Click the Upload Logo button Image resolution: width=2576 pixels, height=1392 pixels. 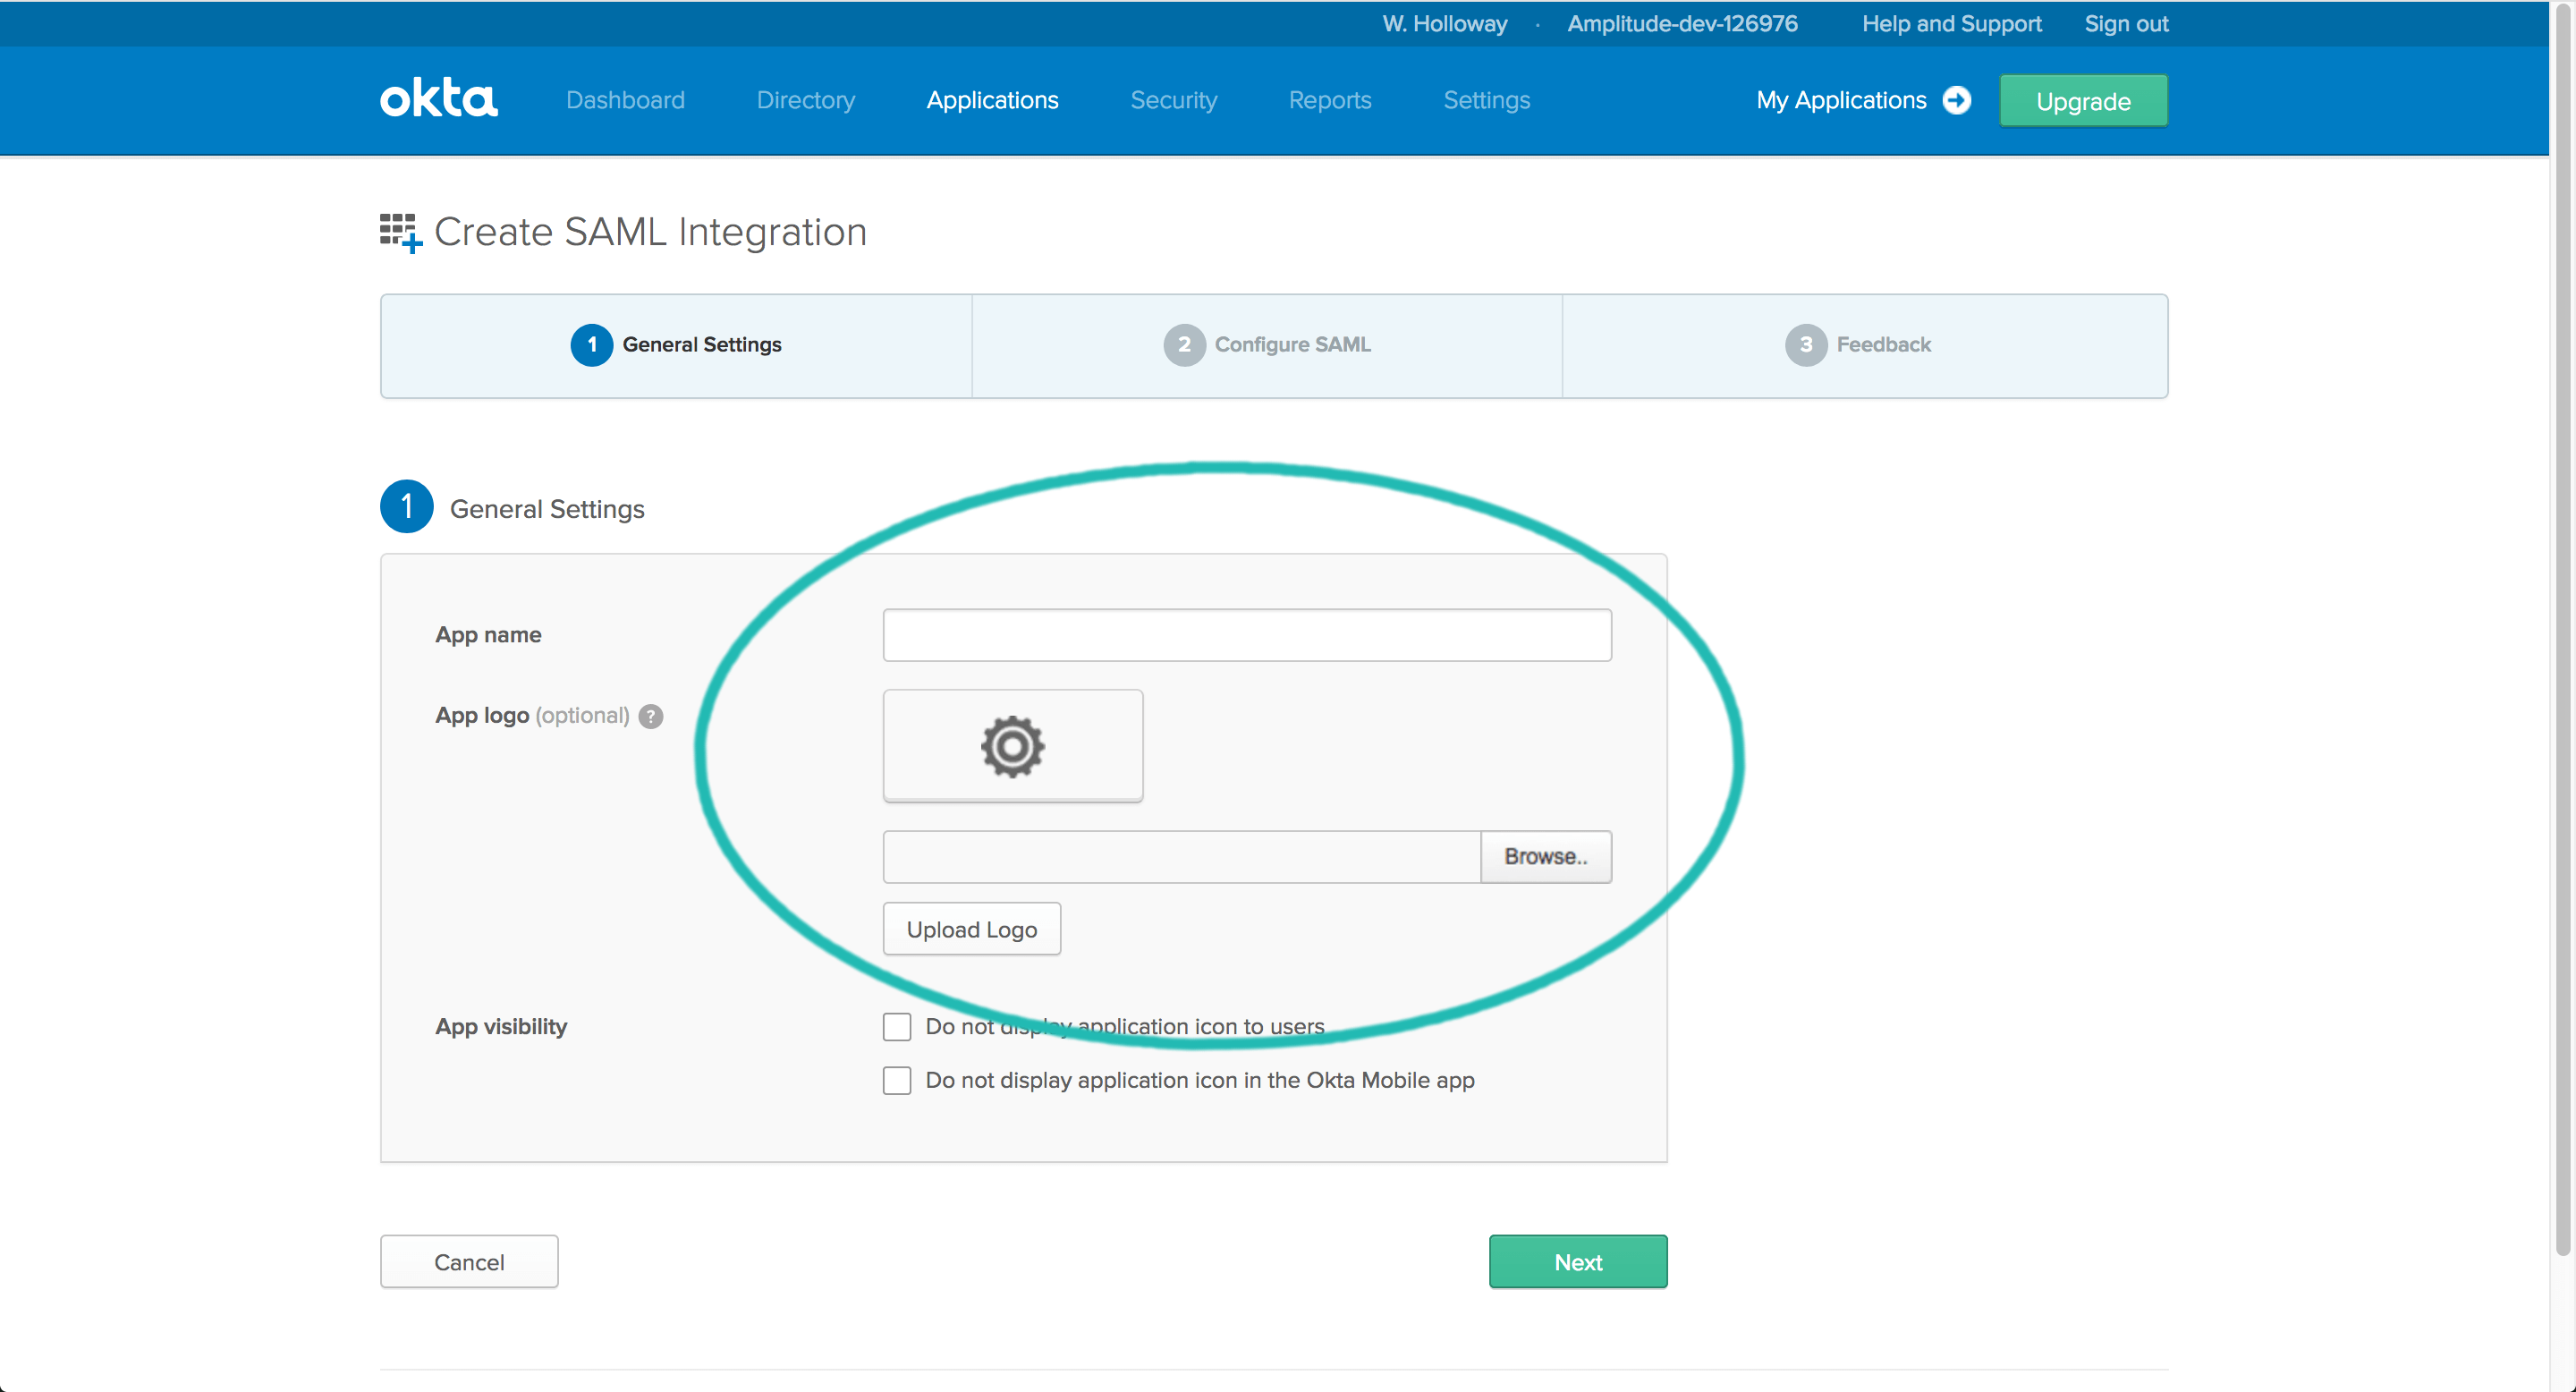point(969,928)
